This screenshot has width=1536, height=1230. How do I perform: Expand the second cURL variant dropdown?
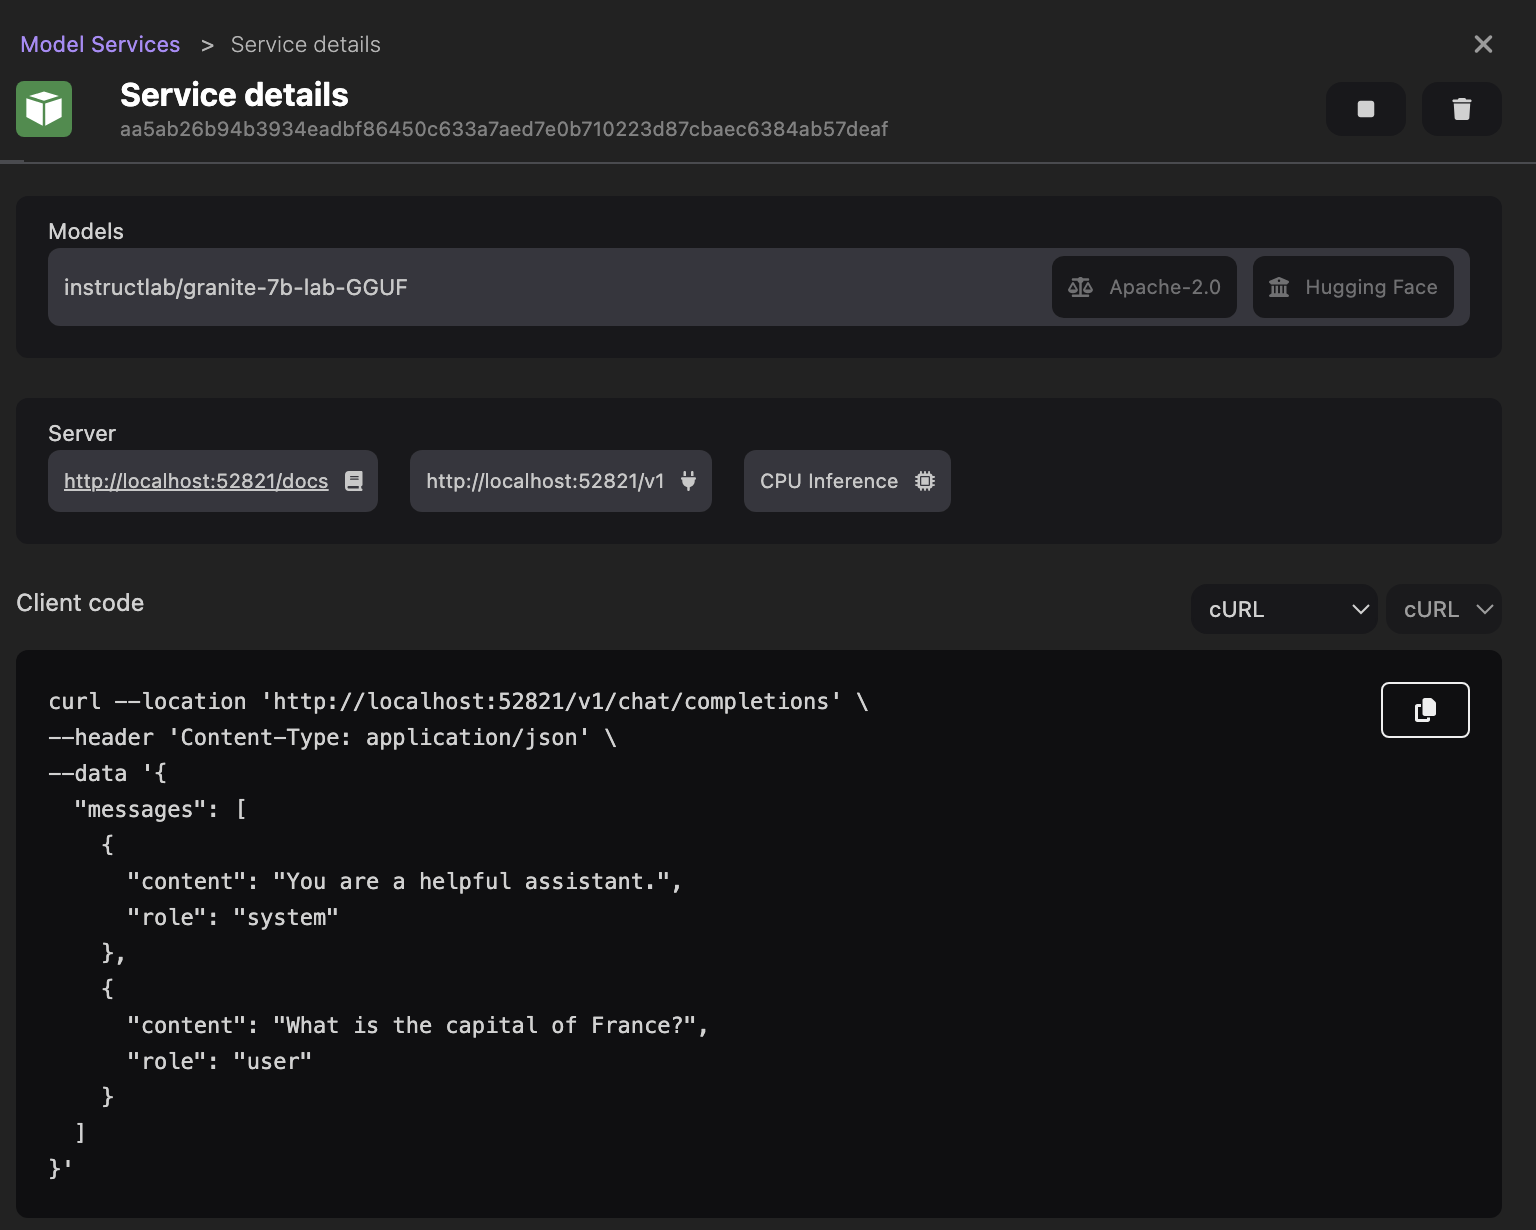(x=1443, y=609)
